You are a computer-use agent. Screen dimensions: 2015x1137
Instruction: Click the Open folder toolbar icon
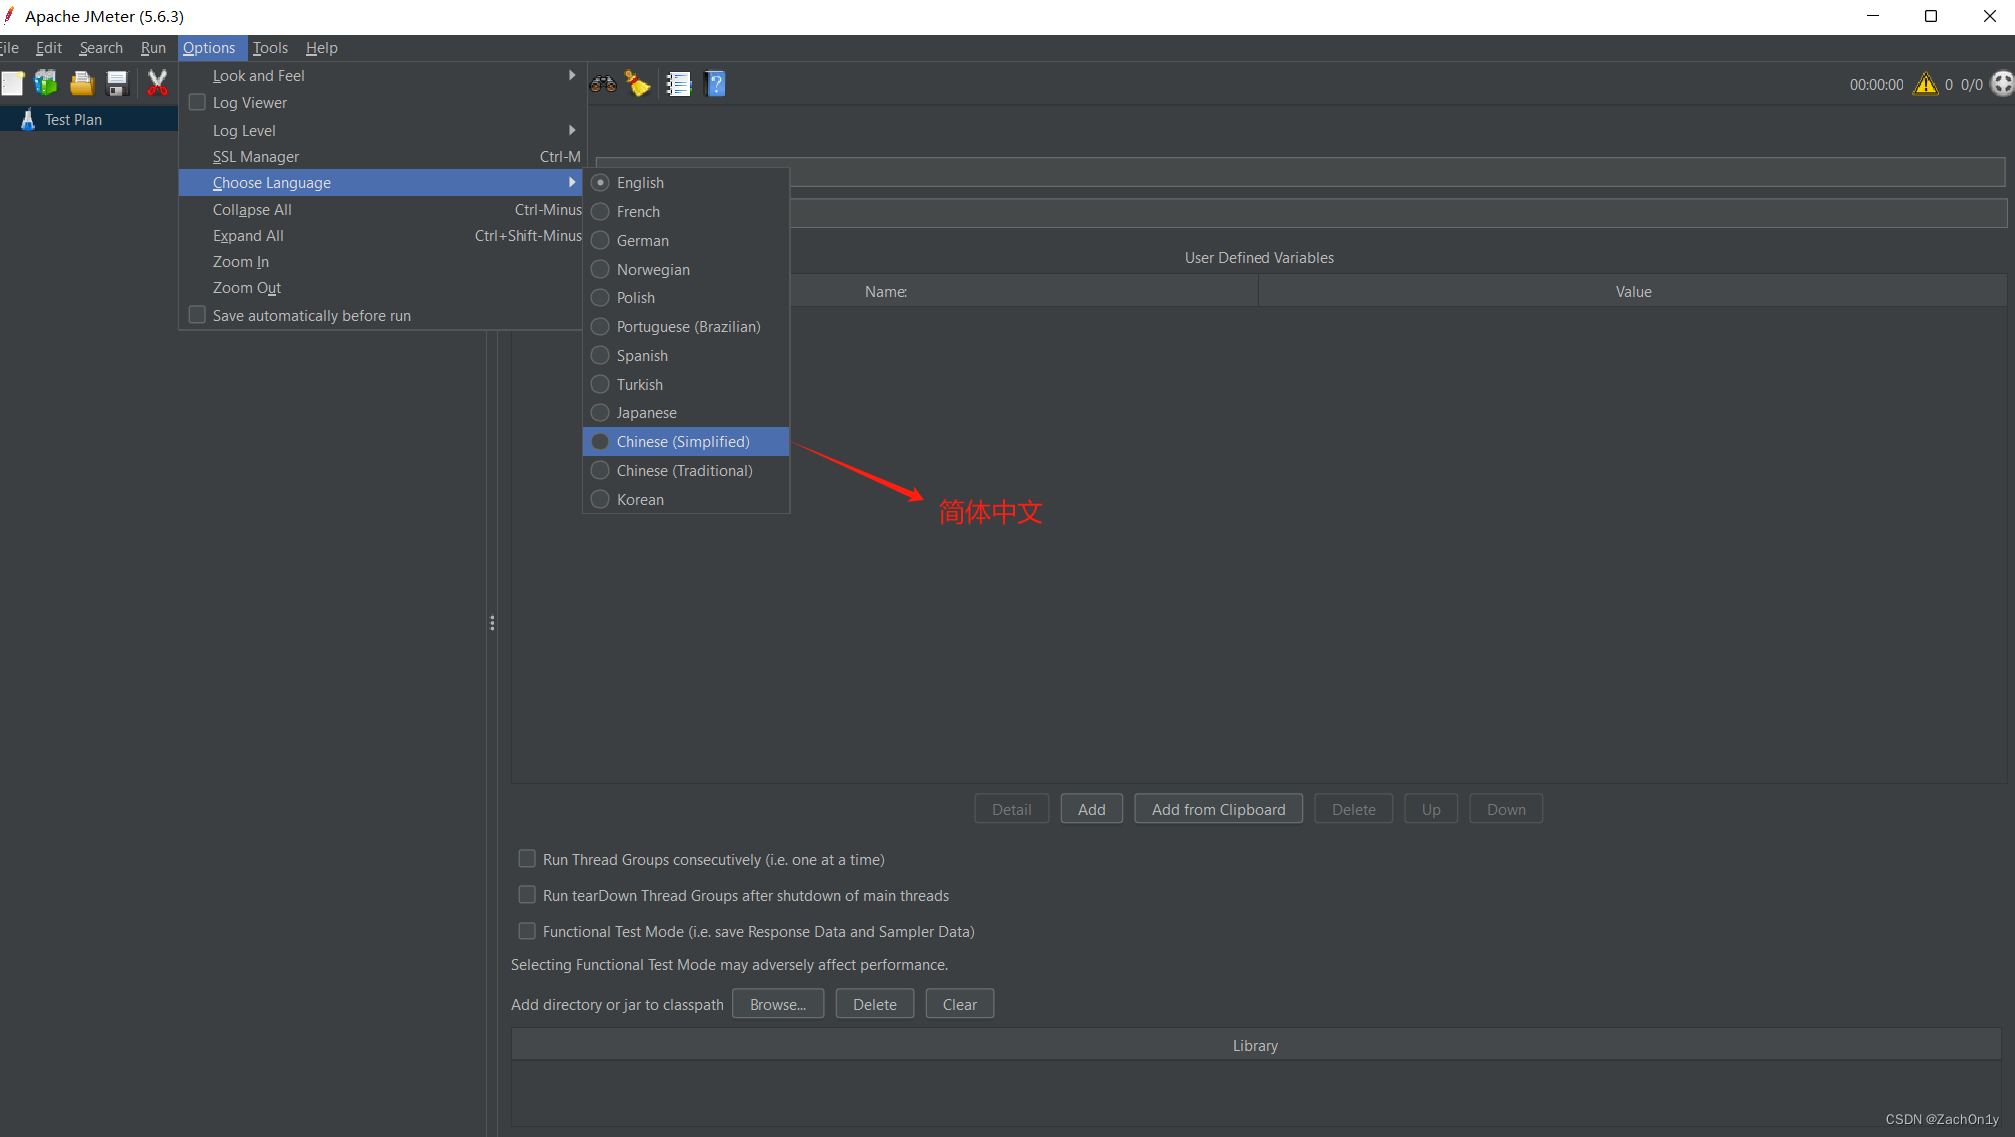[x=82, y=84]
